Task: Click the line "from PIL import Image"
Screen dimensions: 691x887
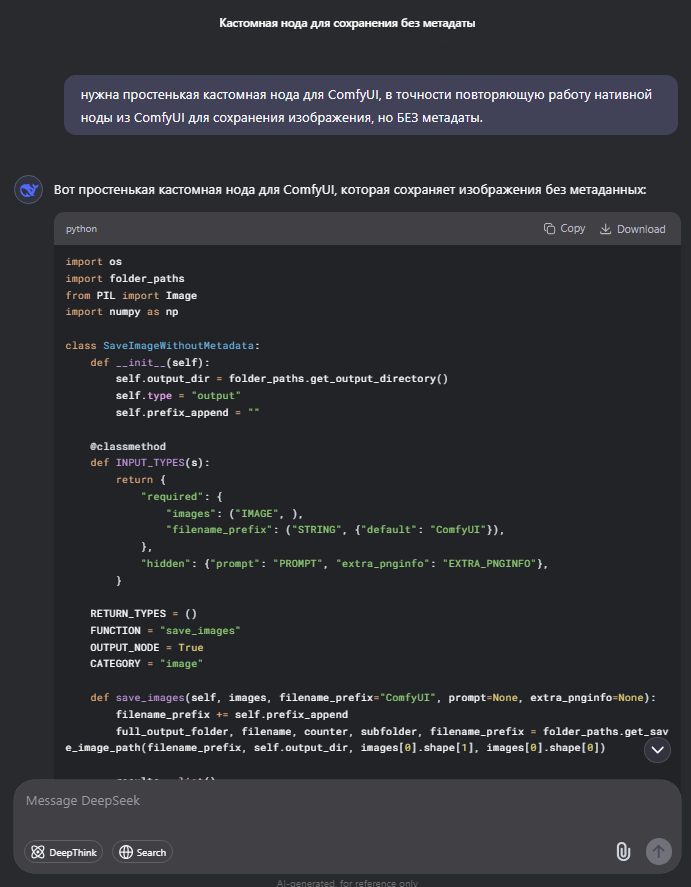Action: [131, 295]
